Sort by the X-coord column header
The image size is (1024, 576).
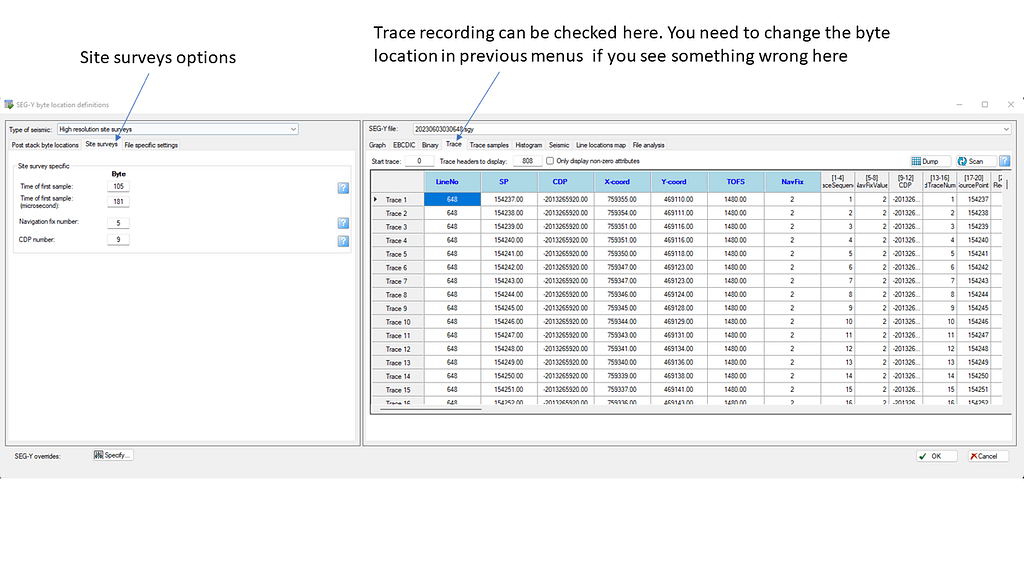point(617,182)
